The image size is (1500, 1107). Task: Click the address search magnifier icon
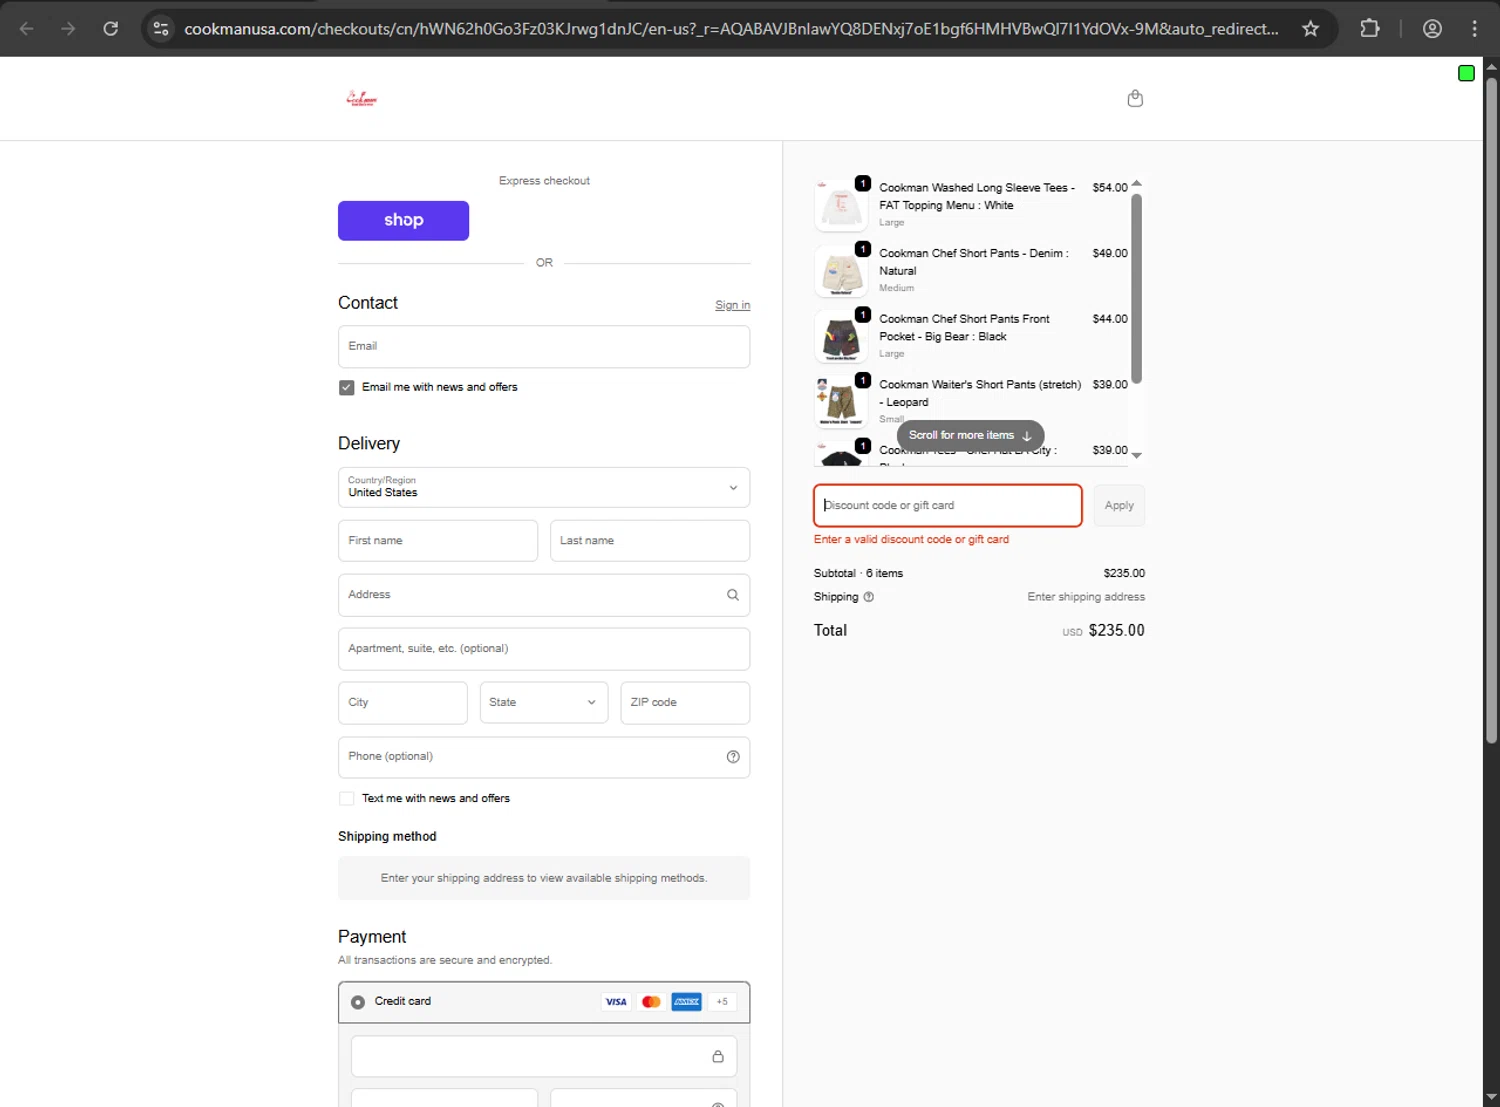pos(733,595)
